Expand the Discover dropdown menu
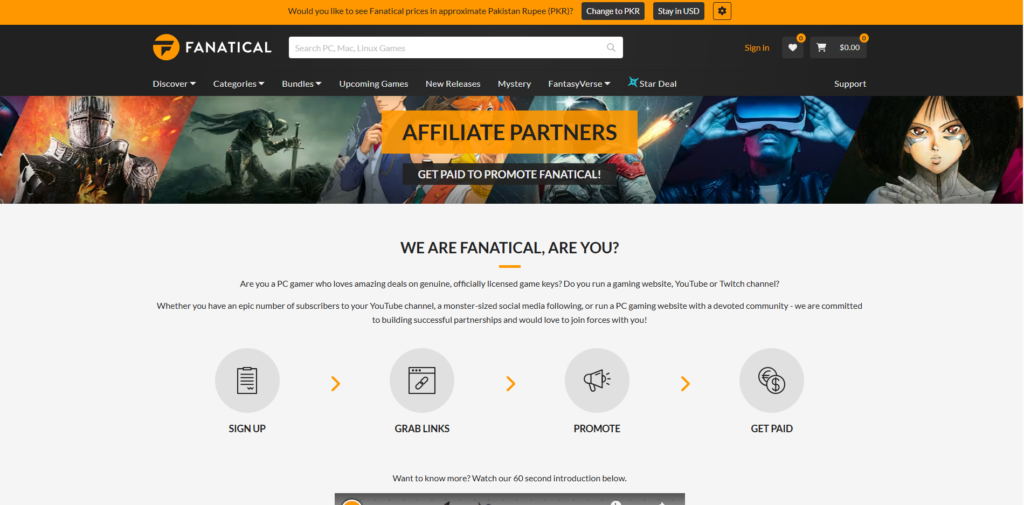1024x505 pixels. tap(174, 84)
